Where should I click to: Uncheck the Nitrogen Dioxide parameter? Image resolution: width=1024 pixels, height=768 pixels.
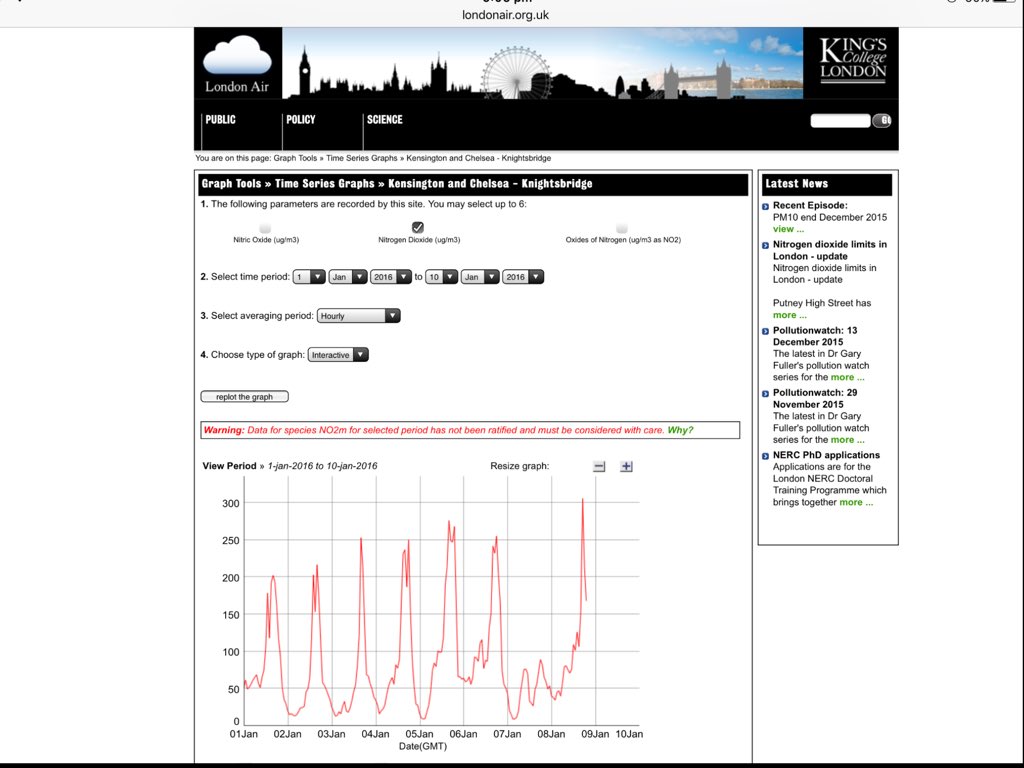(417, 227)
